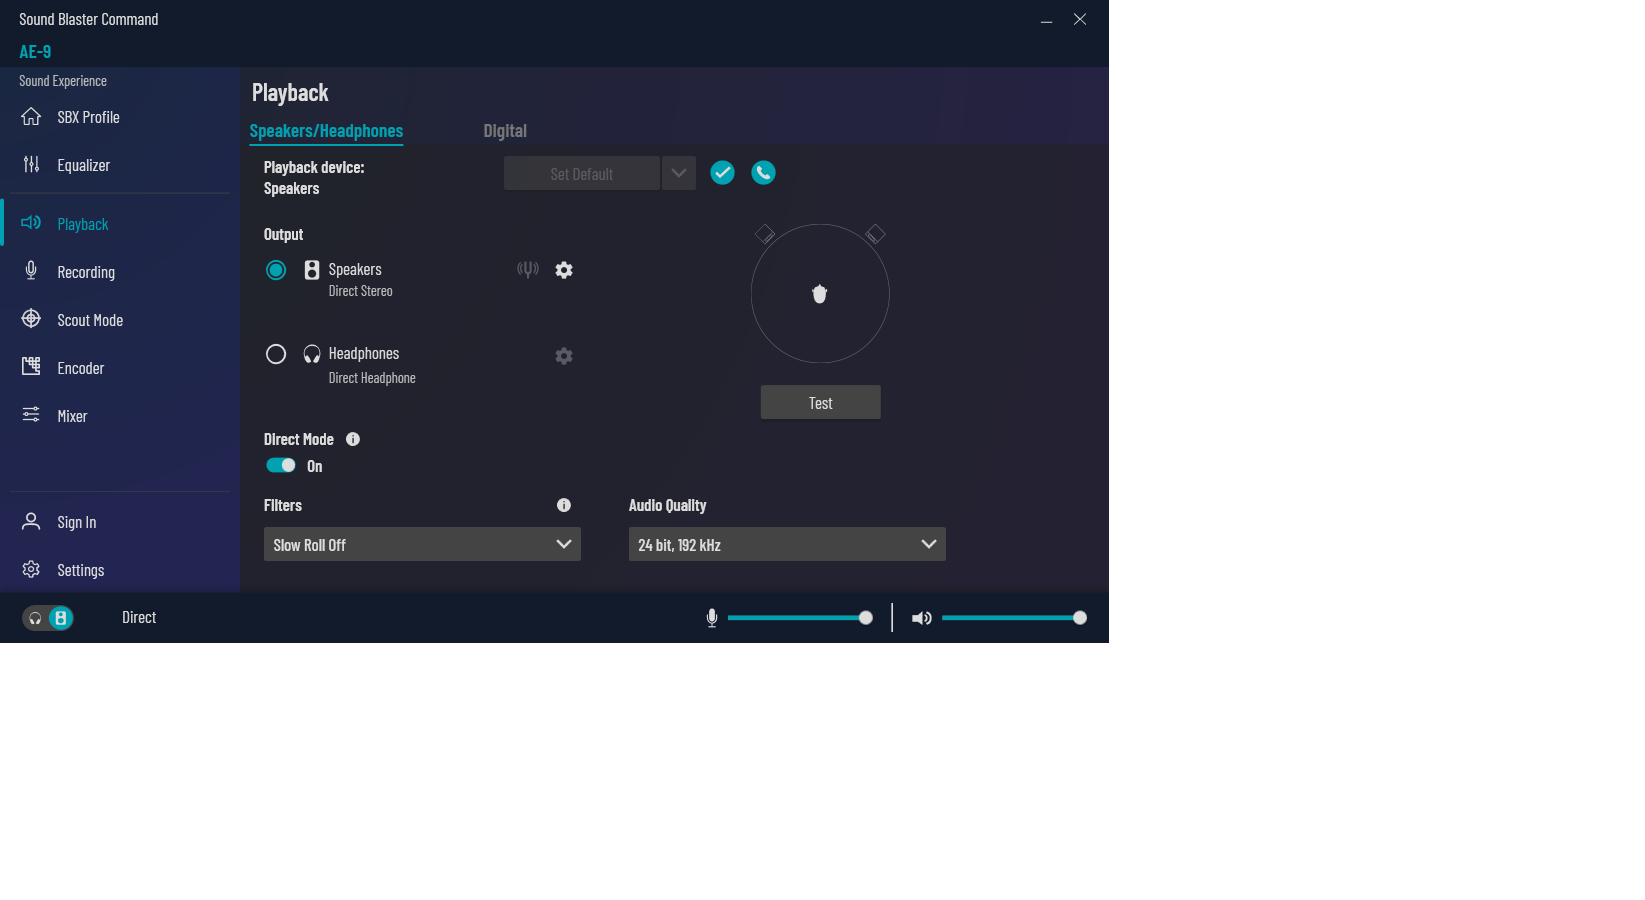1645x900 pixels.
Task: Click the Set Default button
Action: 582,173
